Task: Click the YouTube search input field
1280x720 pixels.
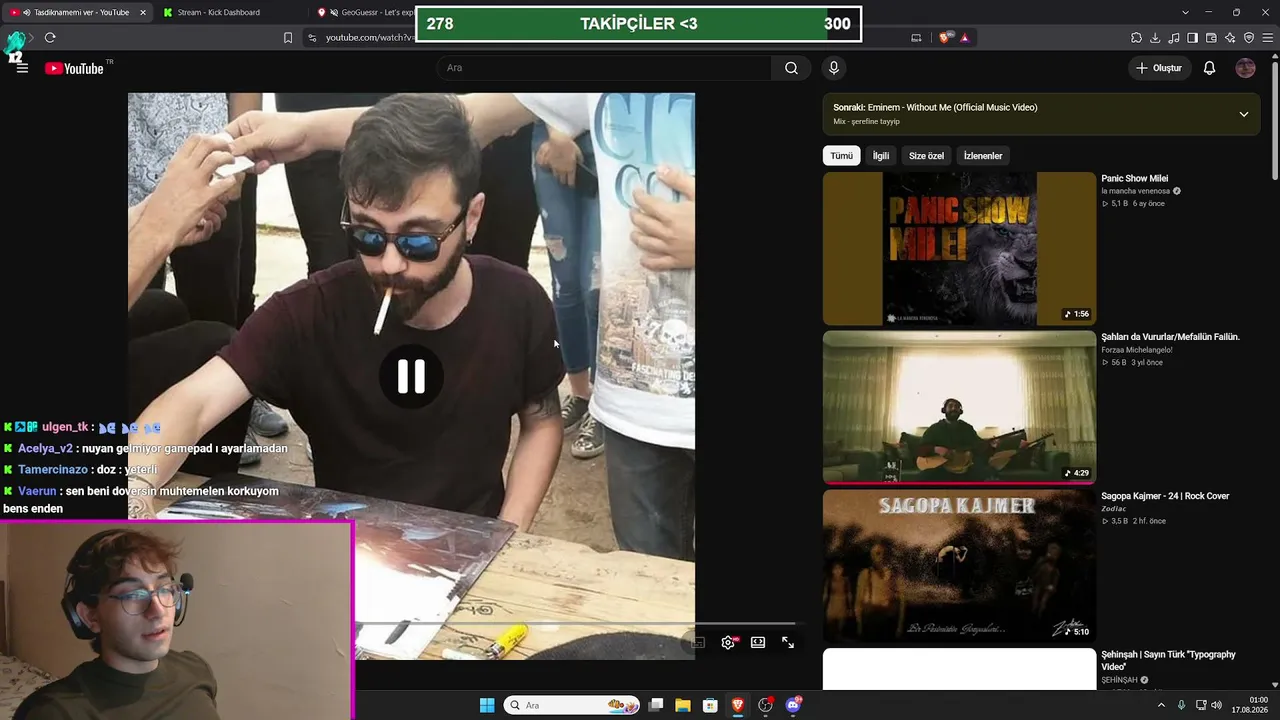Action: 604,68
